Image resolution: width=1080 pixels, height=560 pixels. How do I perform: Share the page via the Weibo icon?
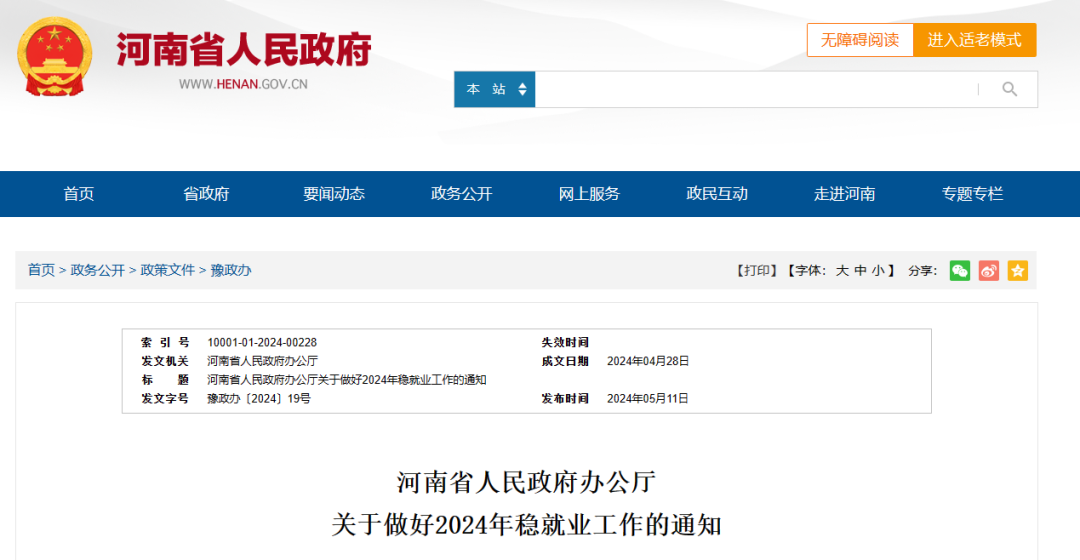click(988, 271)
